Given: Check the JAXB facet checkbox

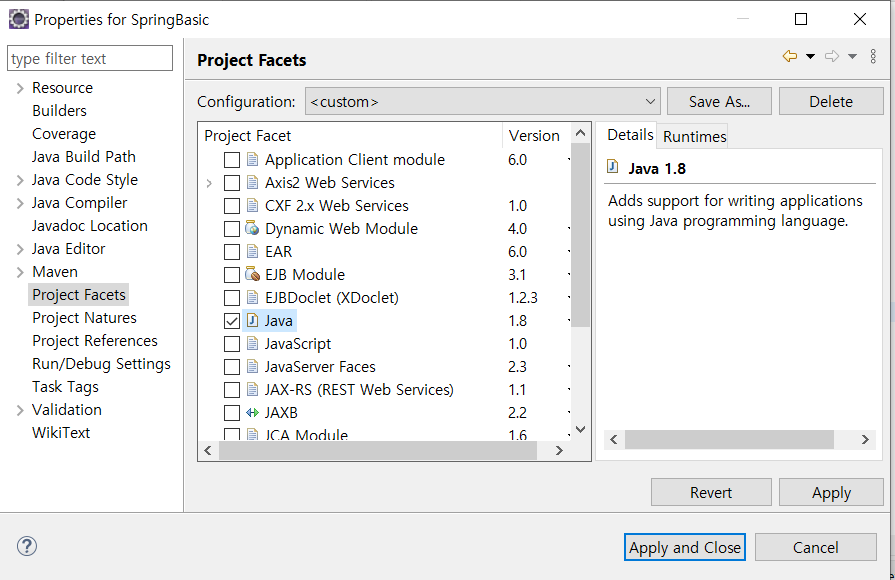Looking at the screenshot, I should tap(232, 413).
